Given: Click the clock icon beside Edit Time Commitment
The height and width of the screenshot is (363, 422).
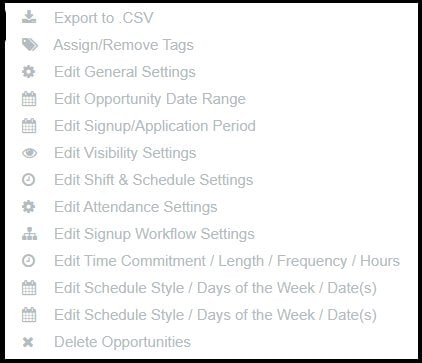Looking at the screenshot, I should 28,261.
